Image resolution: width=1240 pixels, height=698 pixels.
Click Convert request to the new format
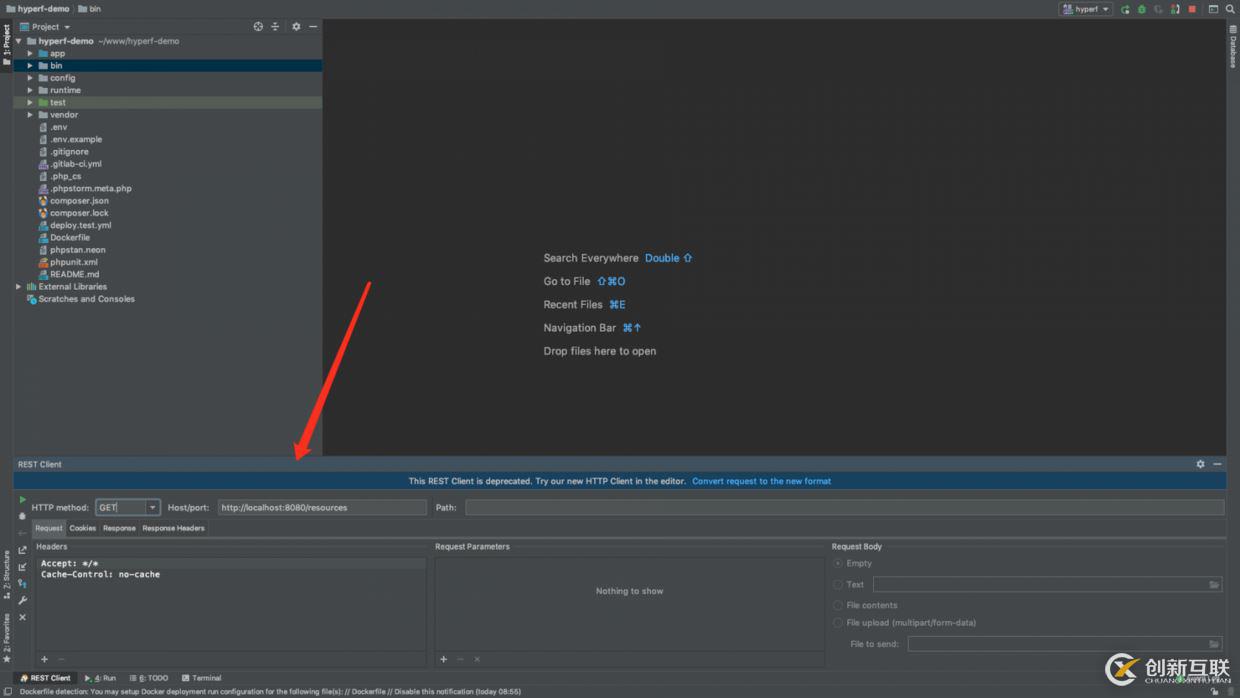coord(761,481)
